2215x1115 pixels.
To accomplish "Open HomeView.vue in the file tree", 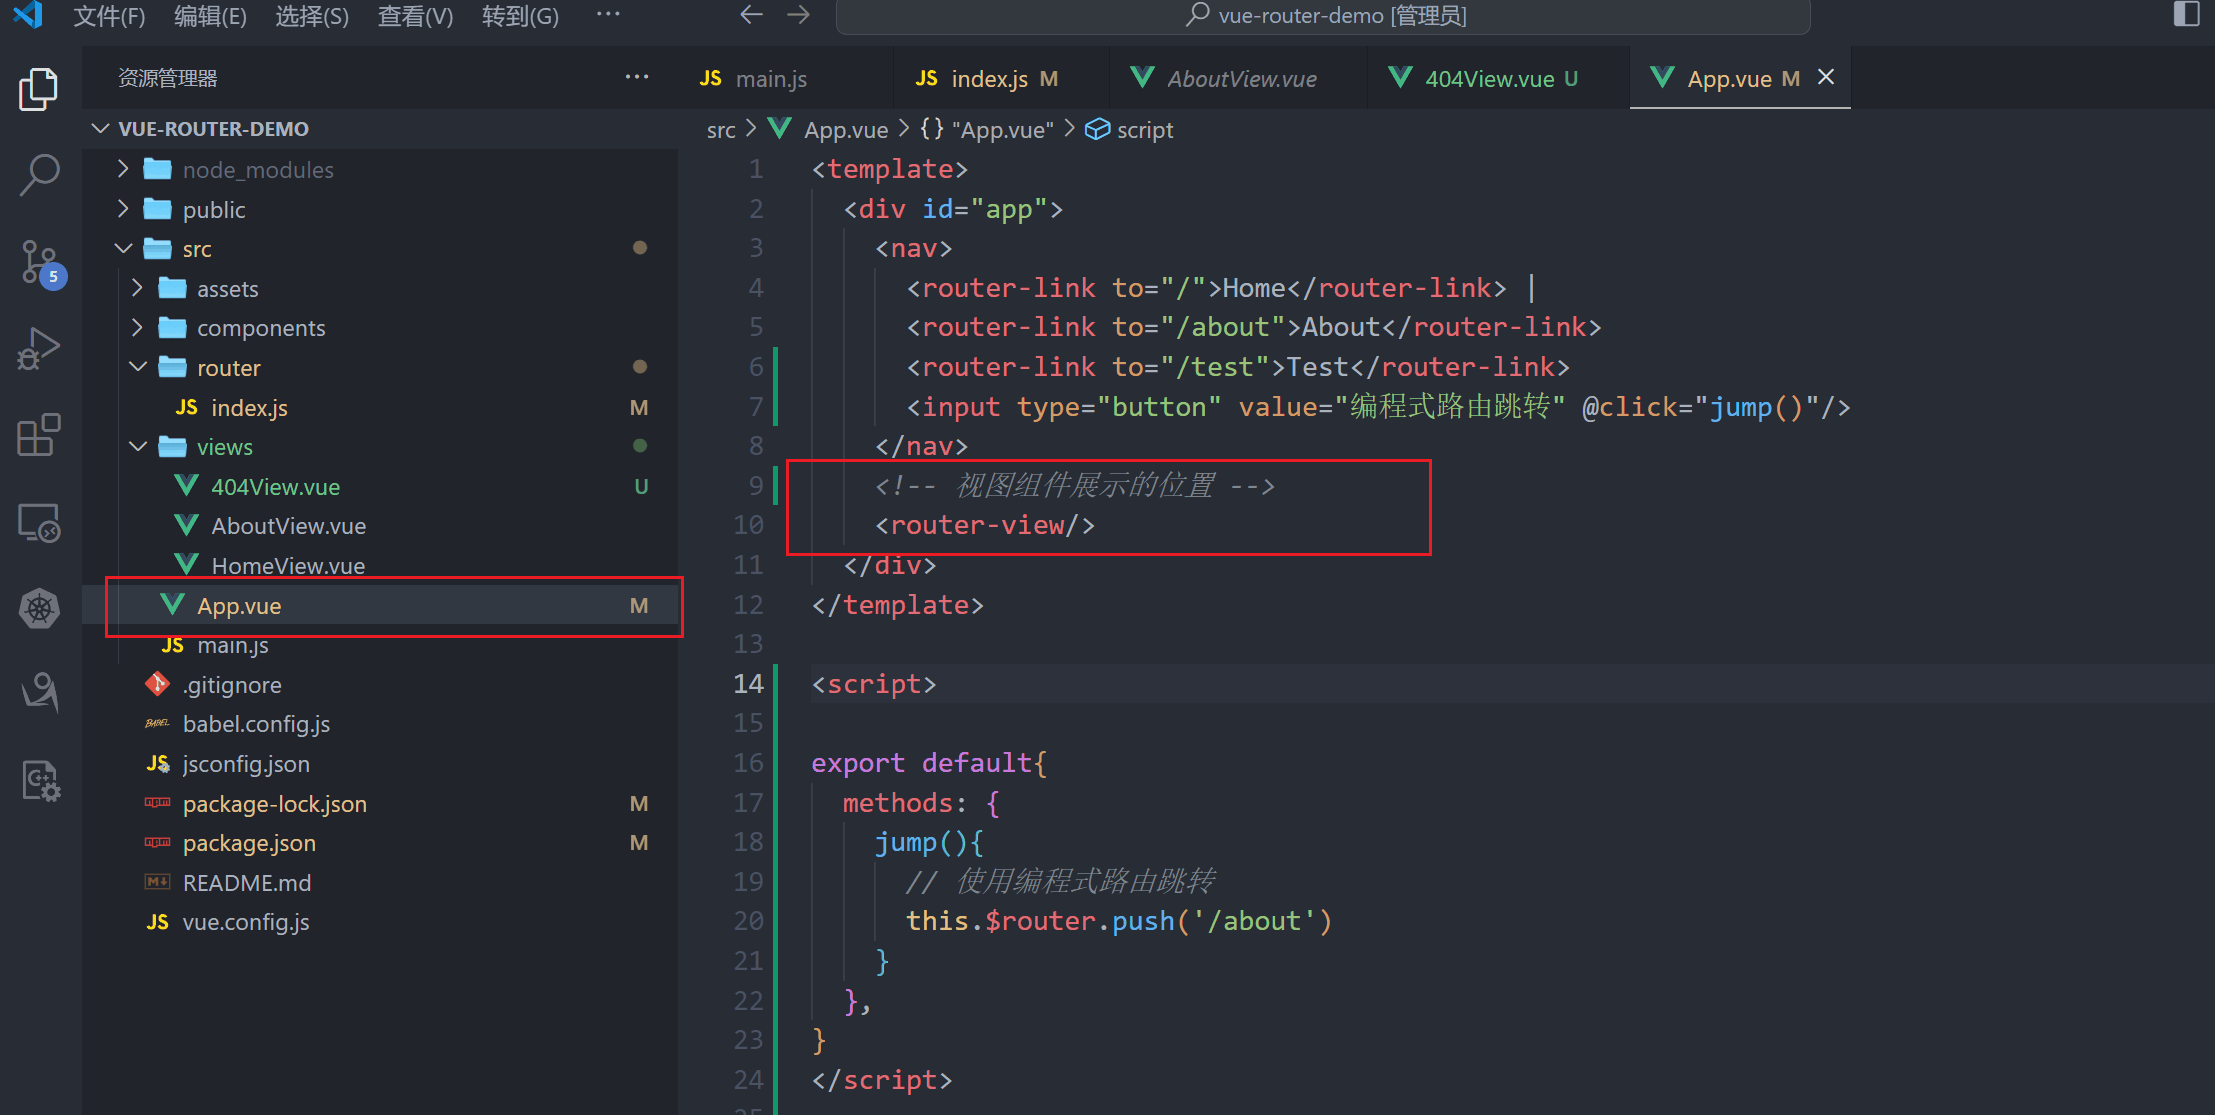I will click(x=288, y=566).
